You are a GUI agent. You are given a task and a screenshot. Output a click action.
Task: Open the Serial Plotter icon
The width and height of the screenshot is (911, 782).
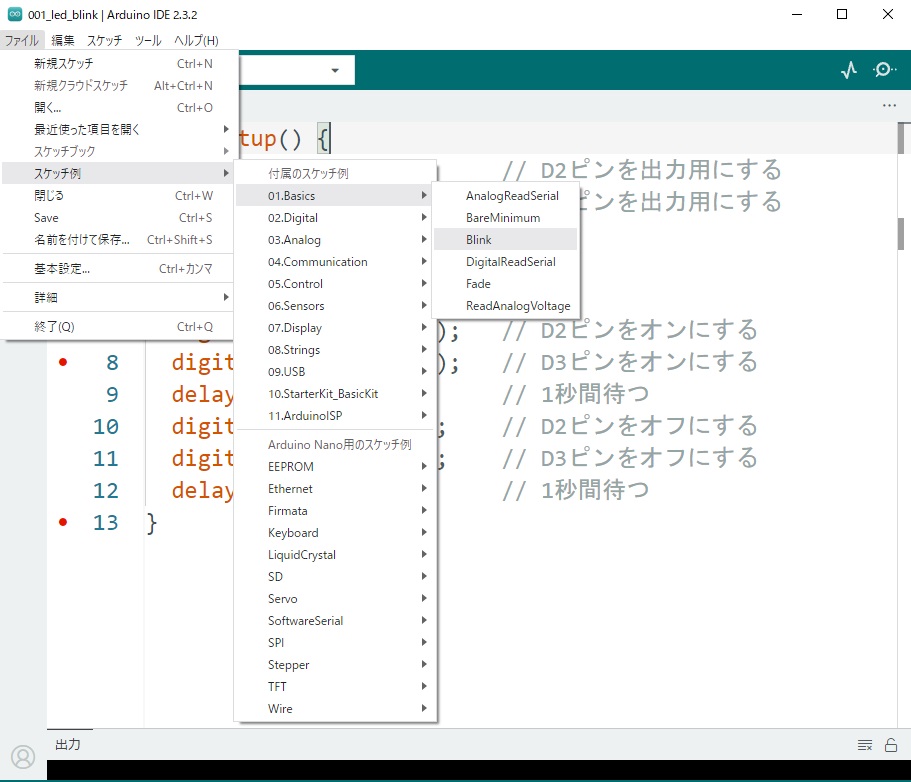point(849,70)
